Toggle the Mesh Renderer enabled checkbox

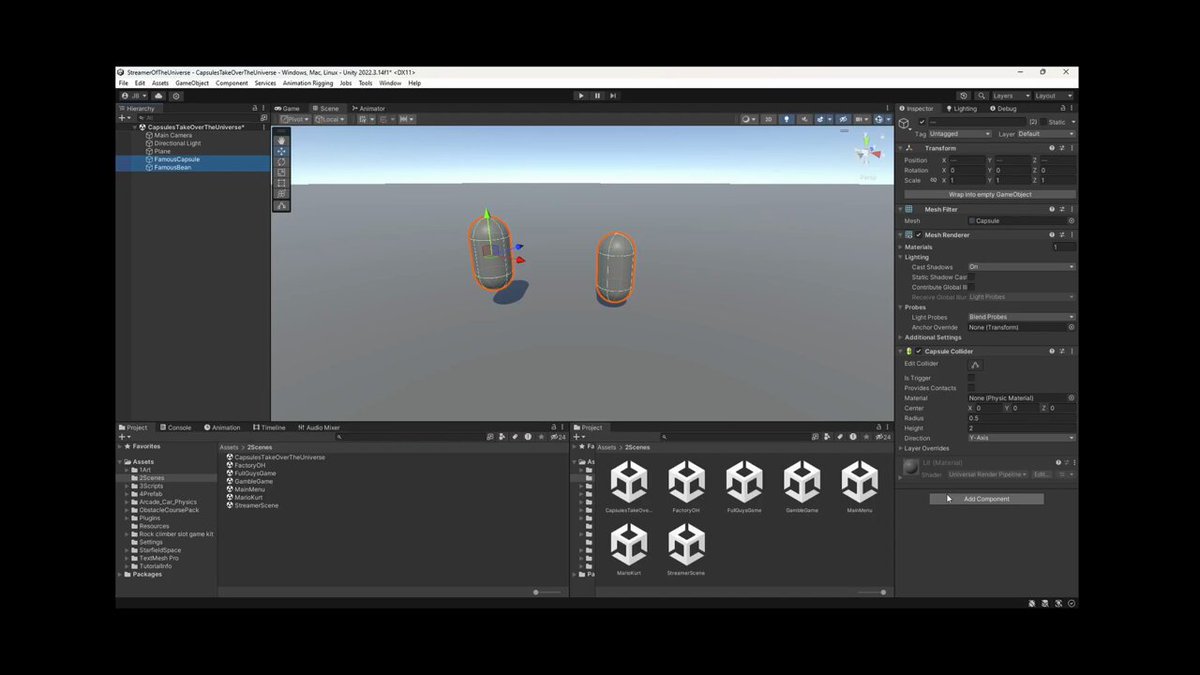pos(918,235)
